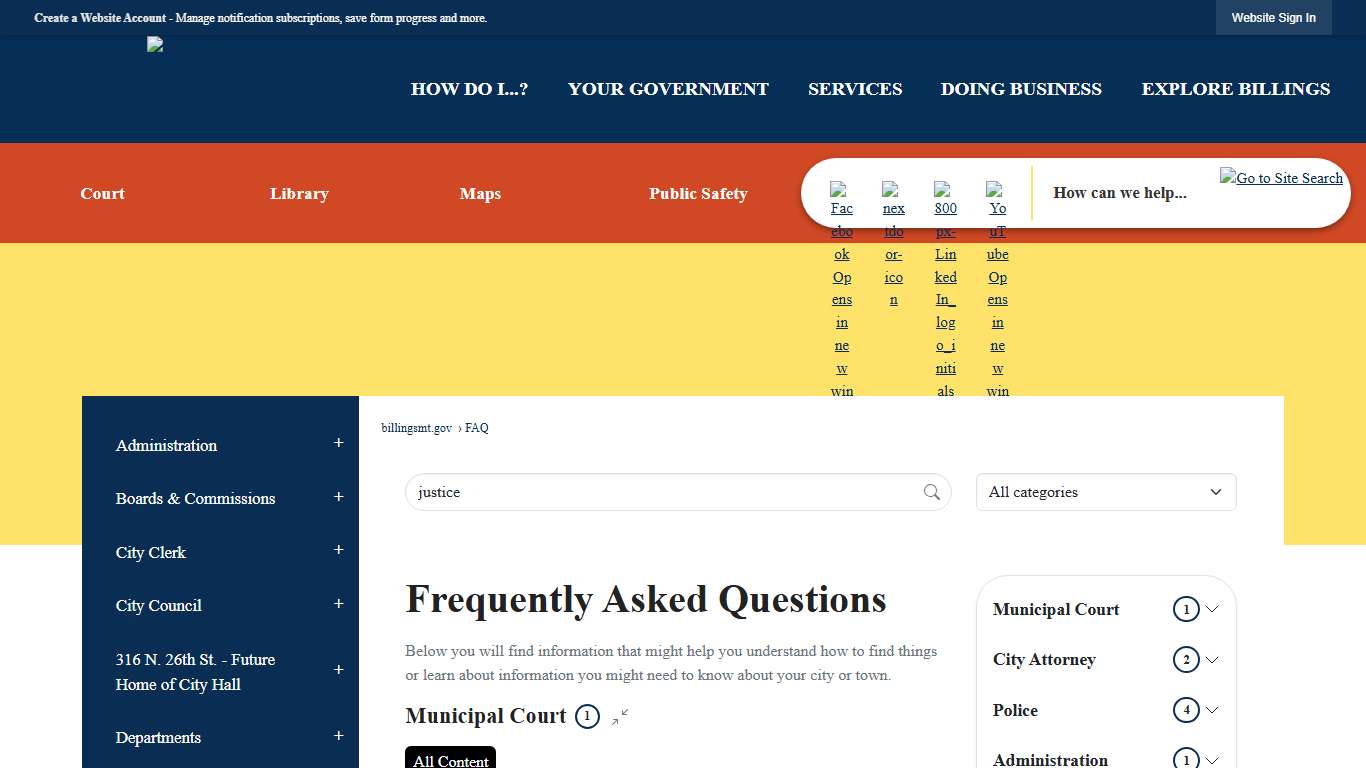The image size is (1366, 768).
Task: Click the YouTube icon
Action: (997, 196)
